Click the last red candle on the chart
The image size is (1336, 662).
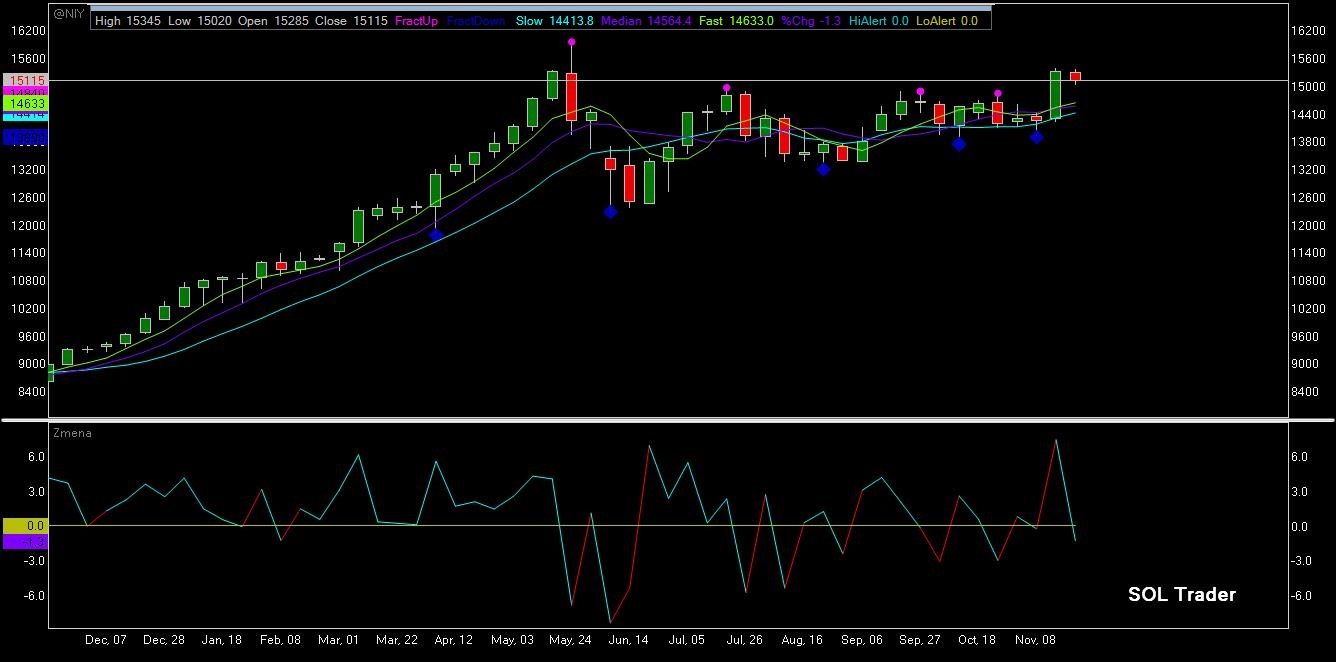pyautogui.click(x=1075, y=76)
